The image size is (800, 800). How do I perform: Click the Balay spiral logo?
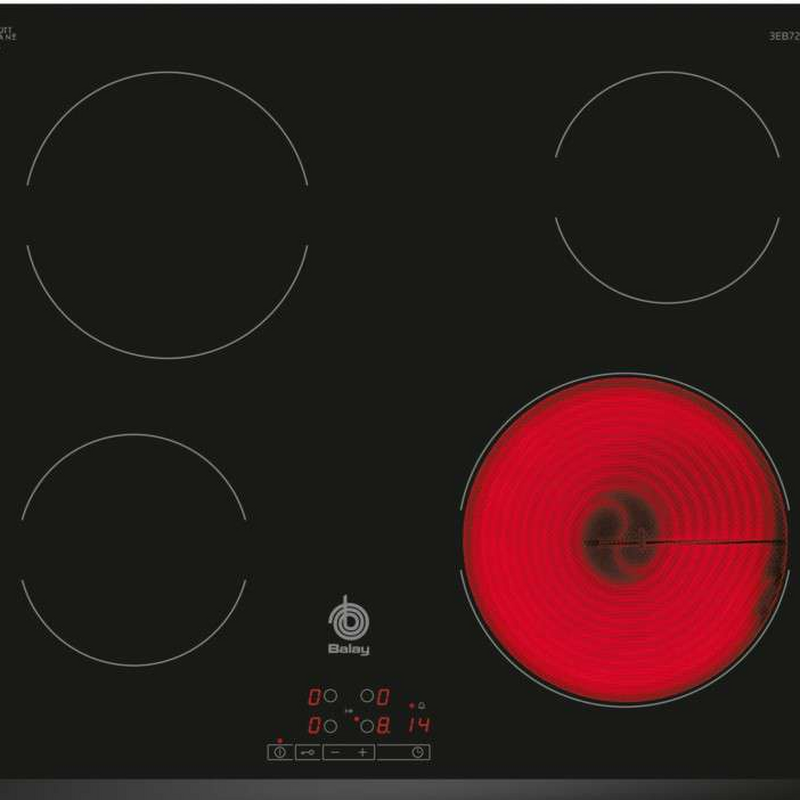point(348,620)
